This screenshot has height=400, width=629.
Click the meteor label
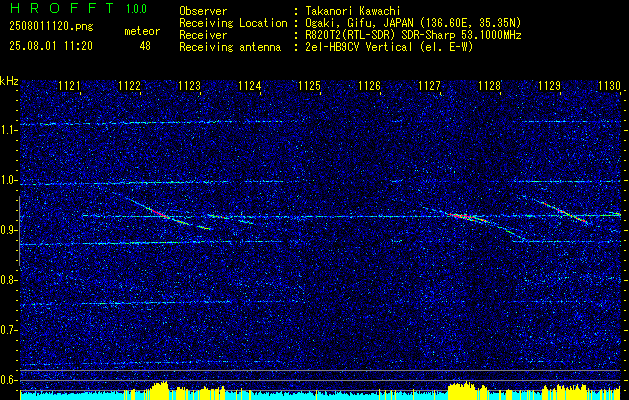click(x=142, y=31)
